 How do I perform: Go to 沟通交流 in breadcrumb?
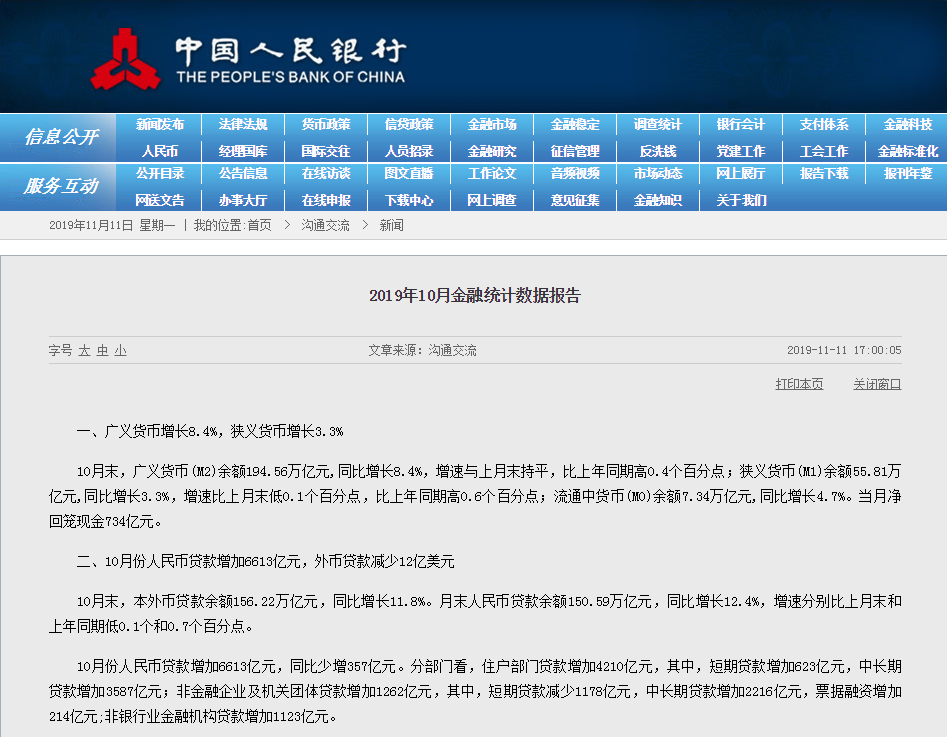[326, 225]
